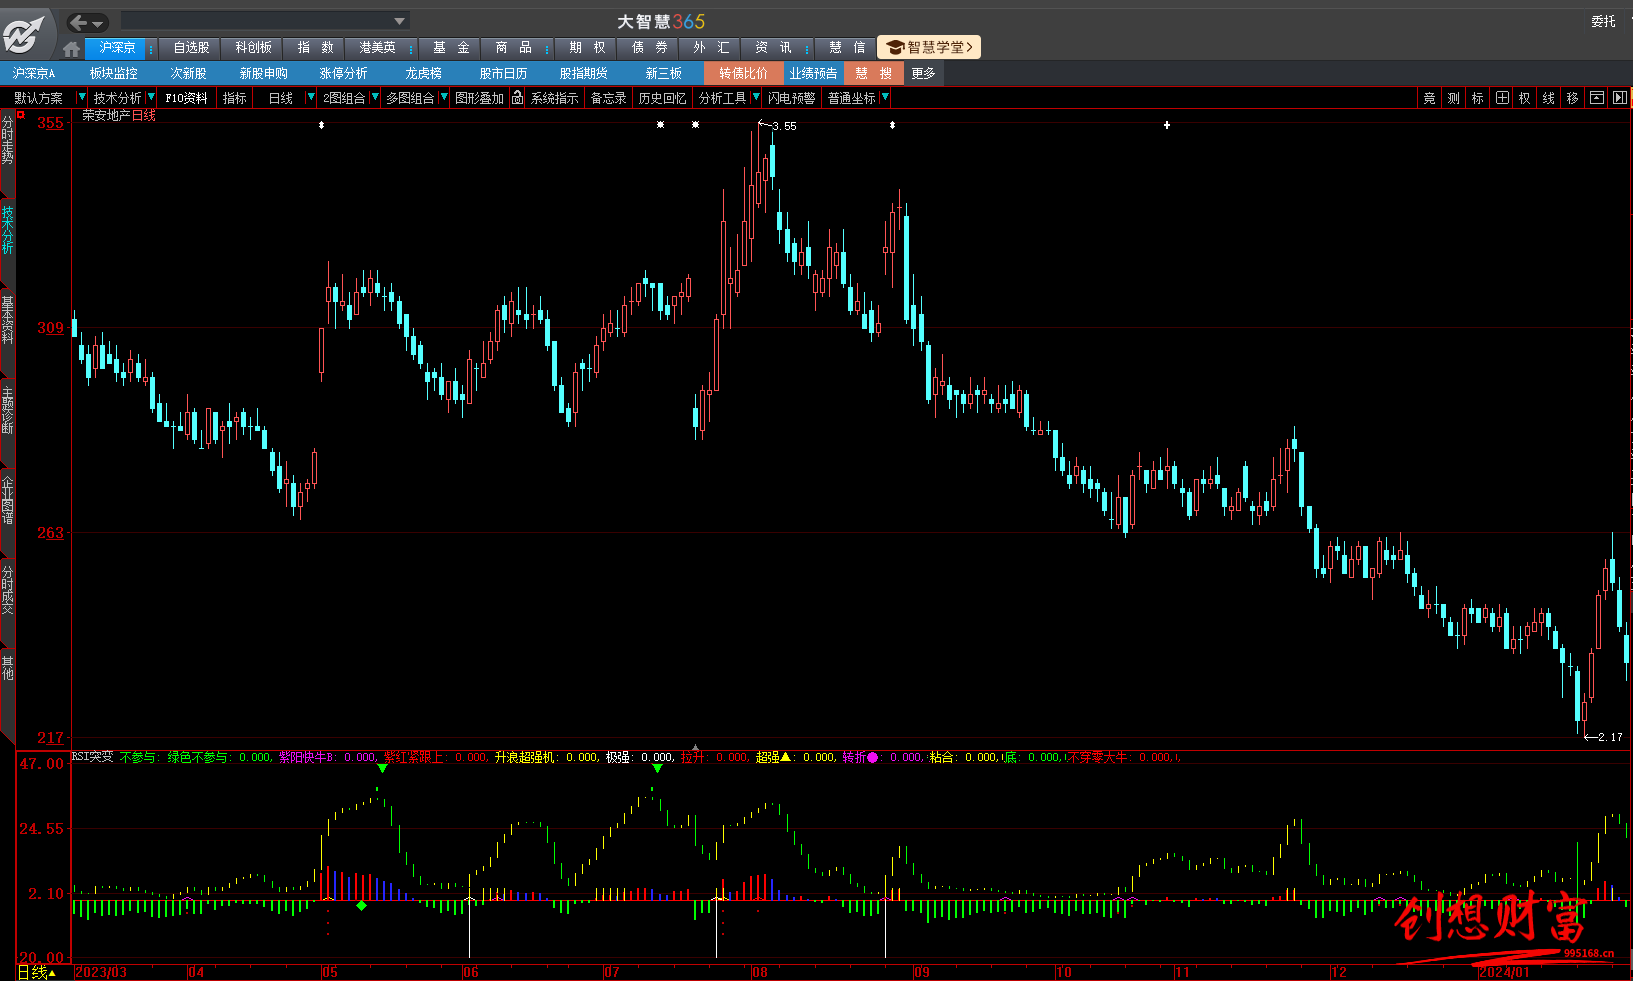
Task: Open the 多图组合 dropdown arrow
Action: click(x=443, y=97)
